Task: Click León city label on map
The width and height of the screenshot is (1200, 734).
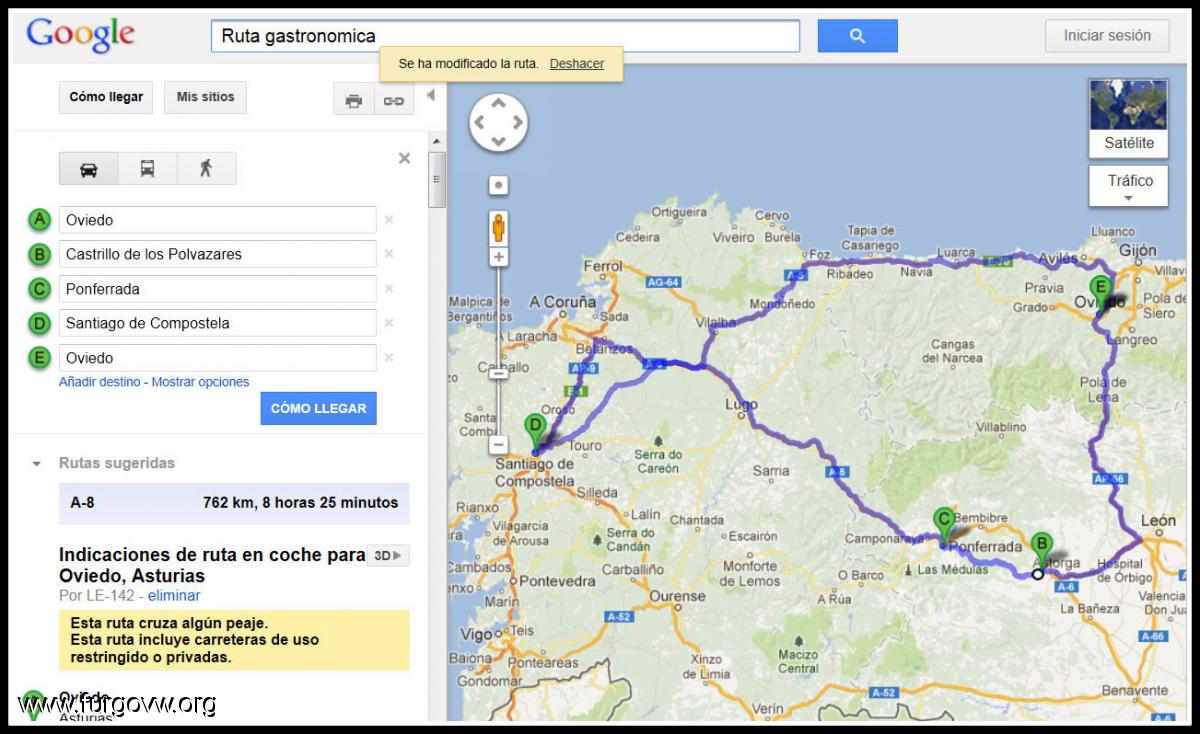Action: (1158, 521)
